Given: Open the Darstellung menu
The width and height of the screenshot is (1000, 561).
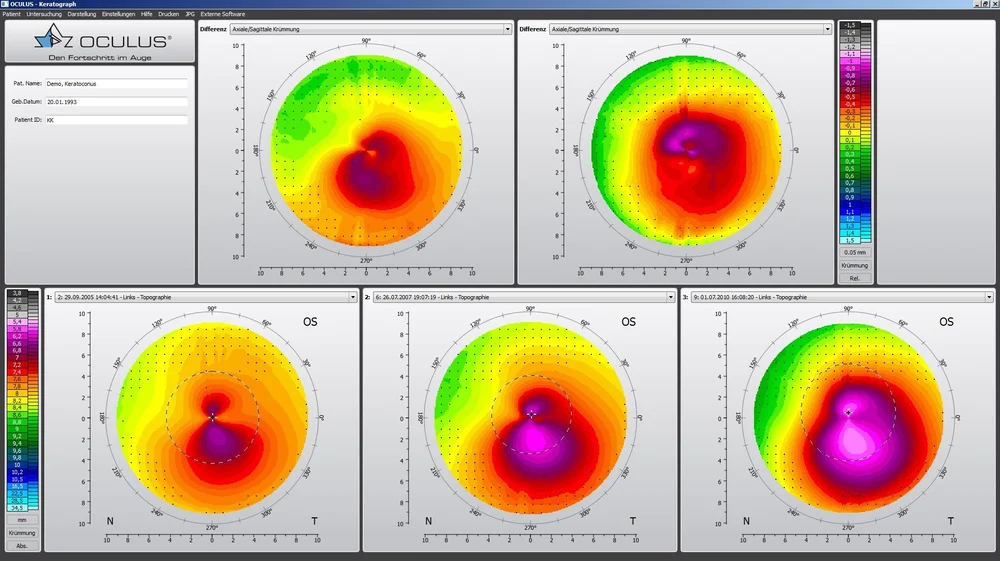Looking at the screenshot, I should (82, 14).
